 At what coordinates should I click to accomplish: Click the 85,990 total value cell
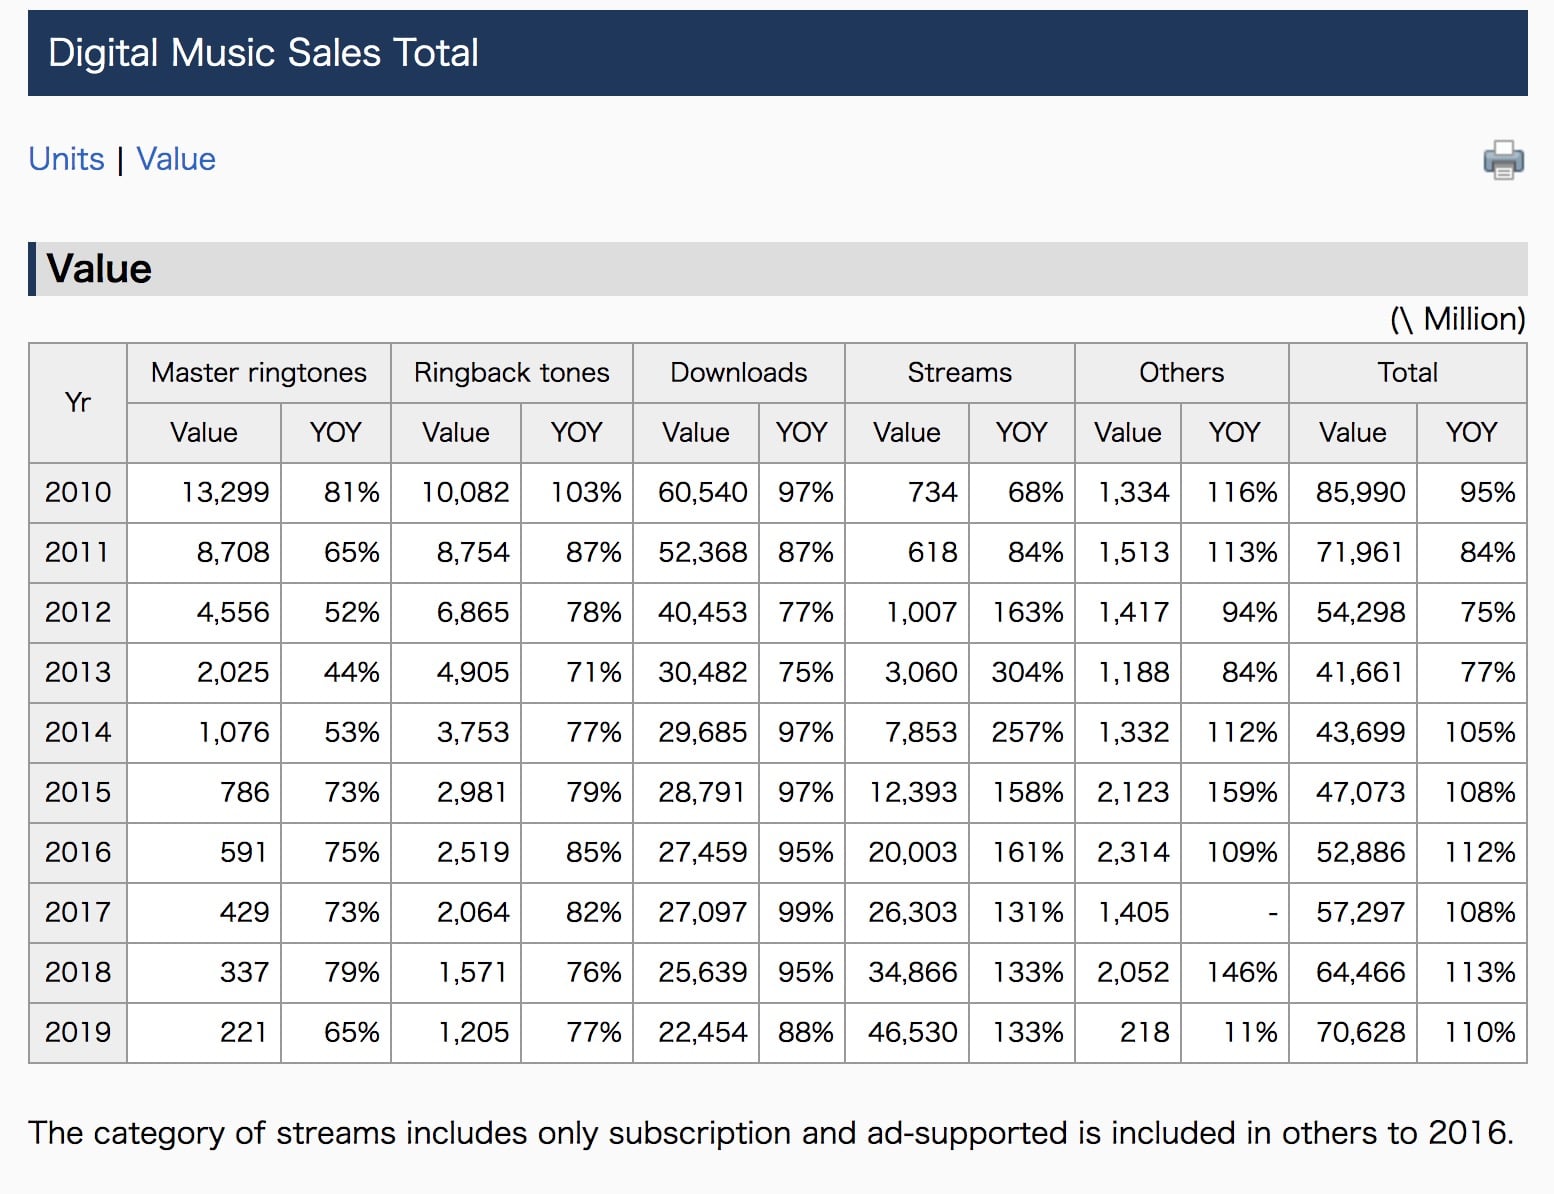click(1360, 492)
